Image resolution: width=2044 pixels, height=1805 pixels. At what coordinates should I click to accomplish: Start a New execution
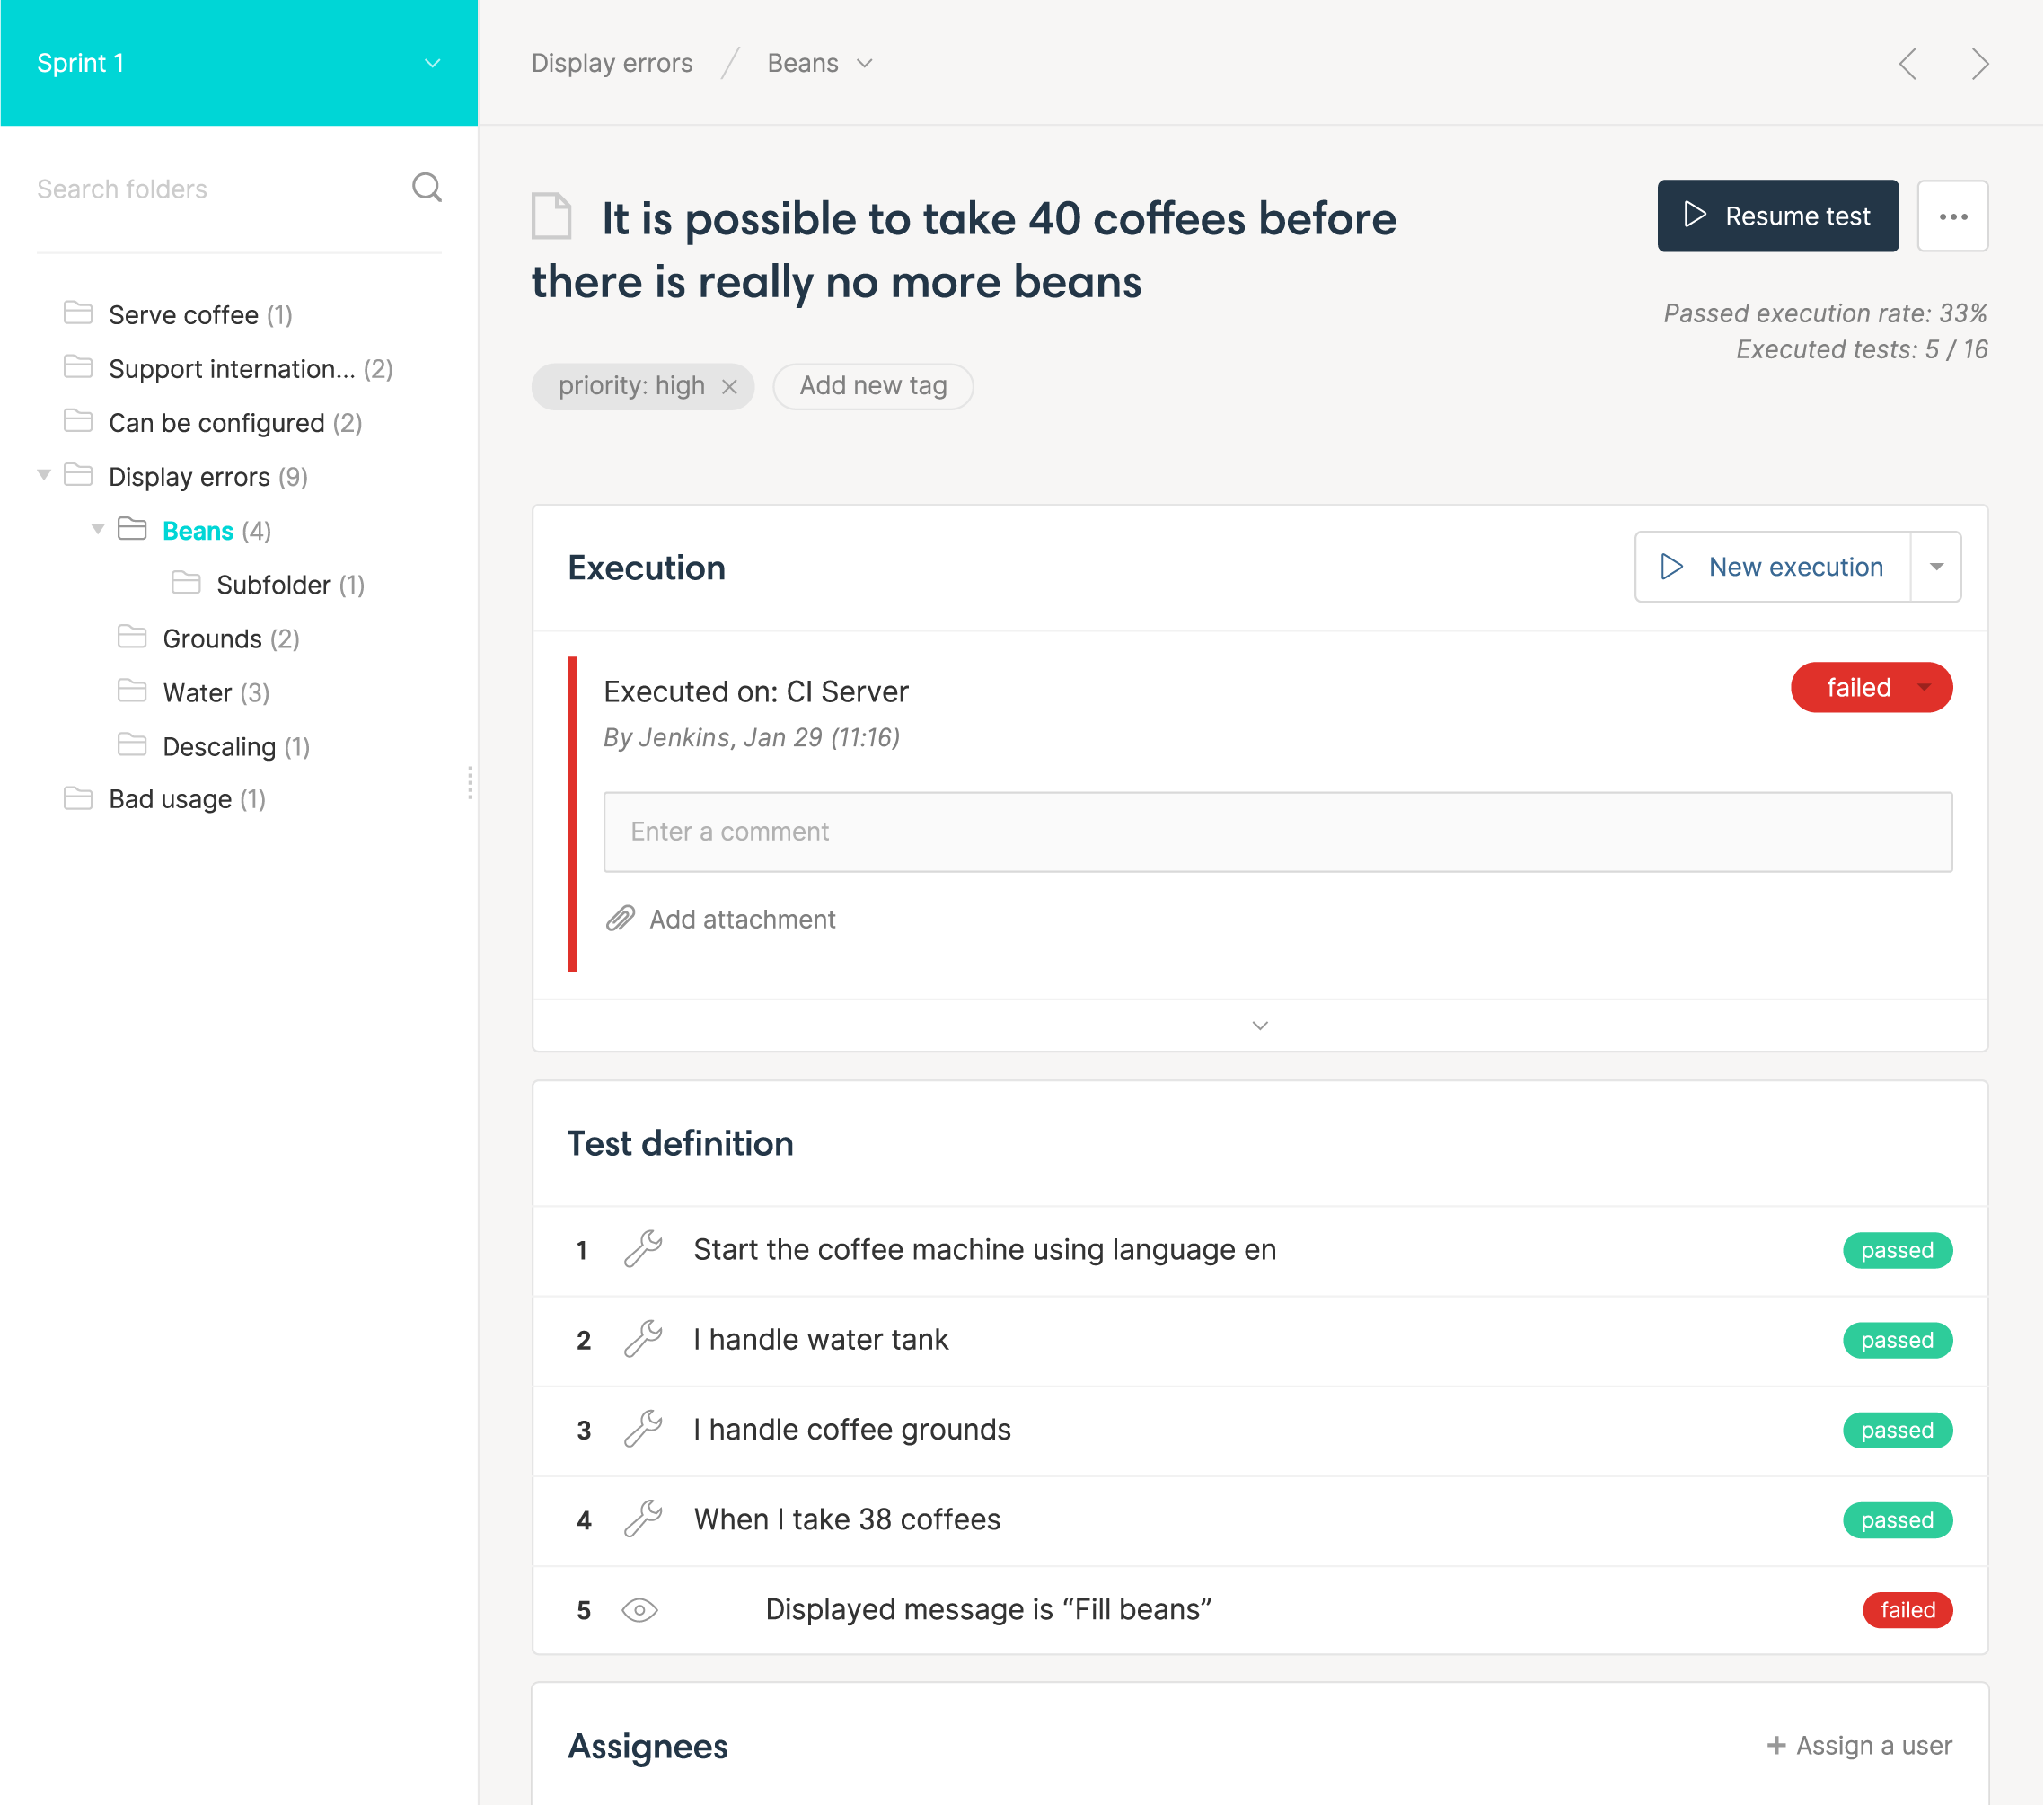[1773, 567]
